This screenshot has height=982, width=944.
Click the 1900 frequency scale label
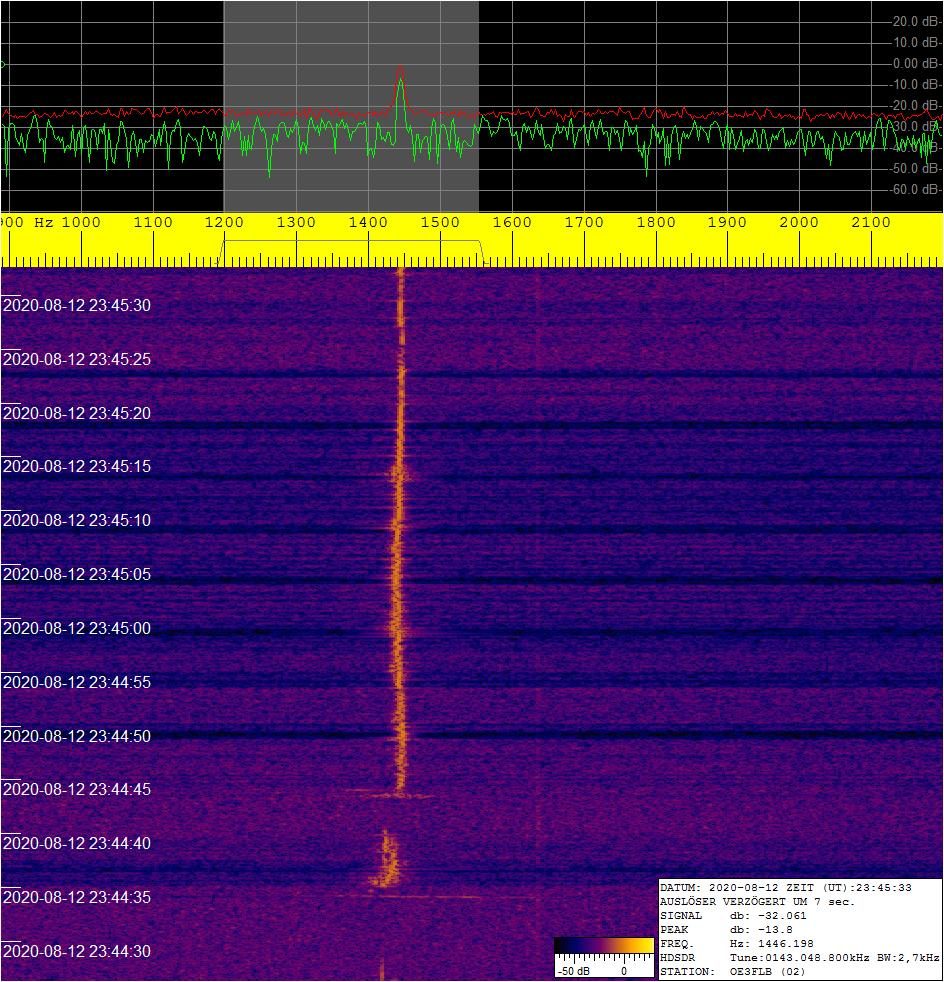(727, 222)
